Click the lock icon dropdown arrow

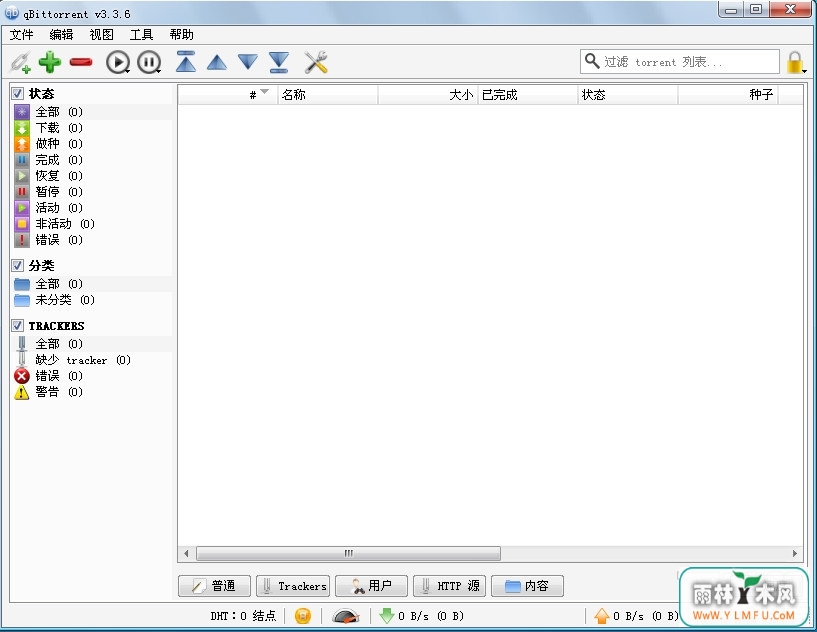pos(804,71)
